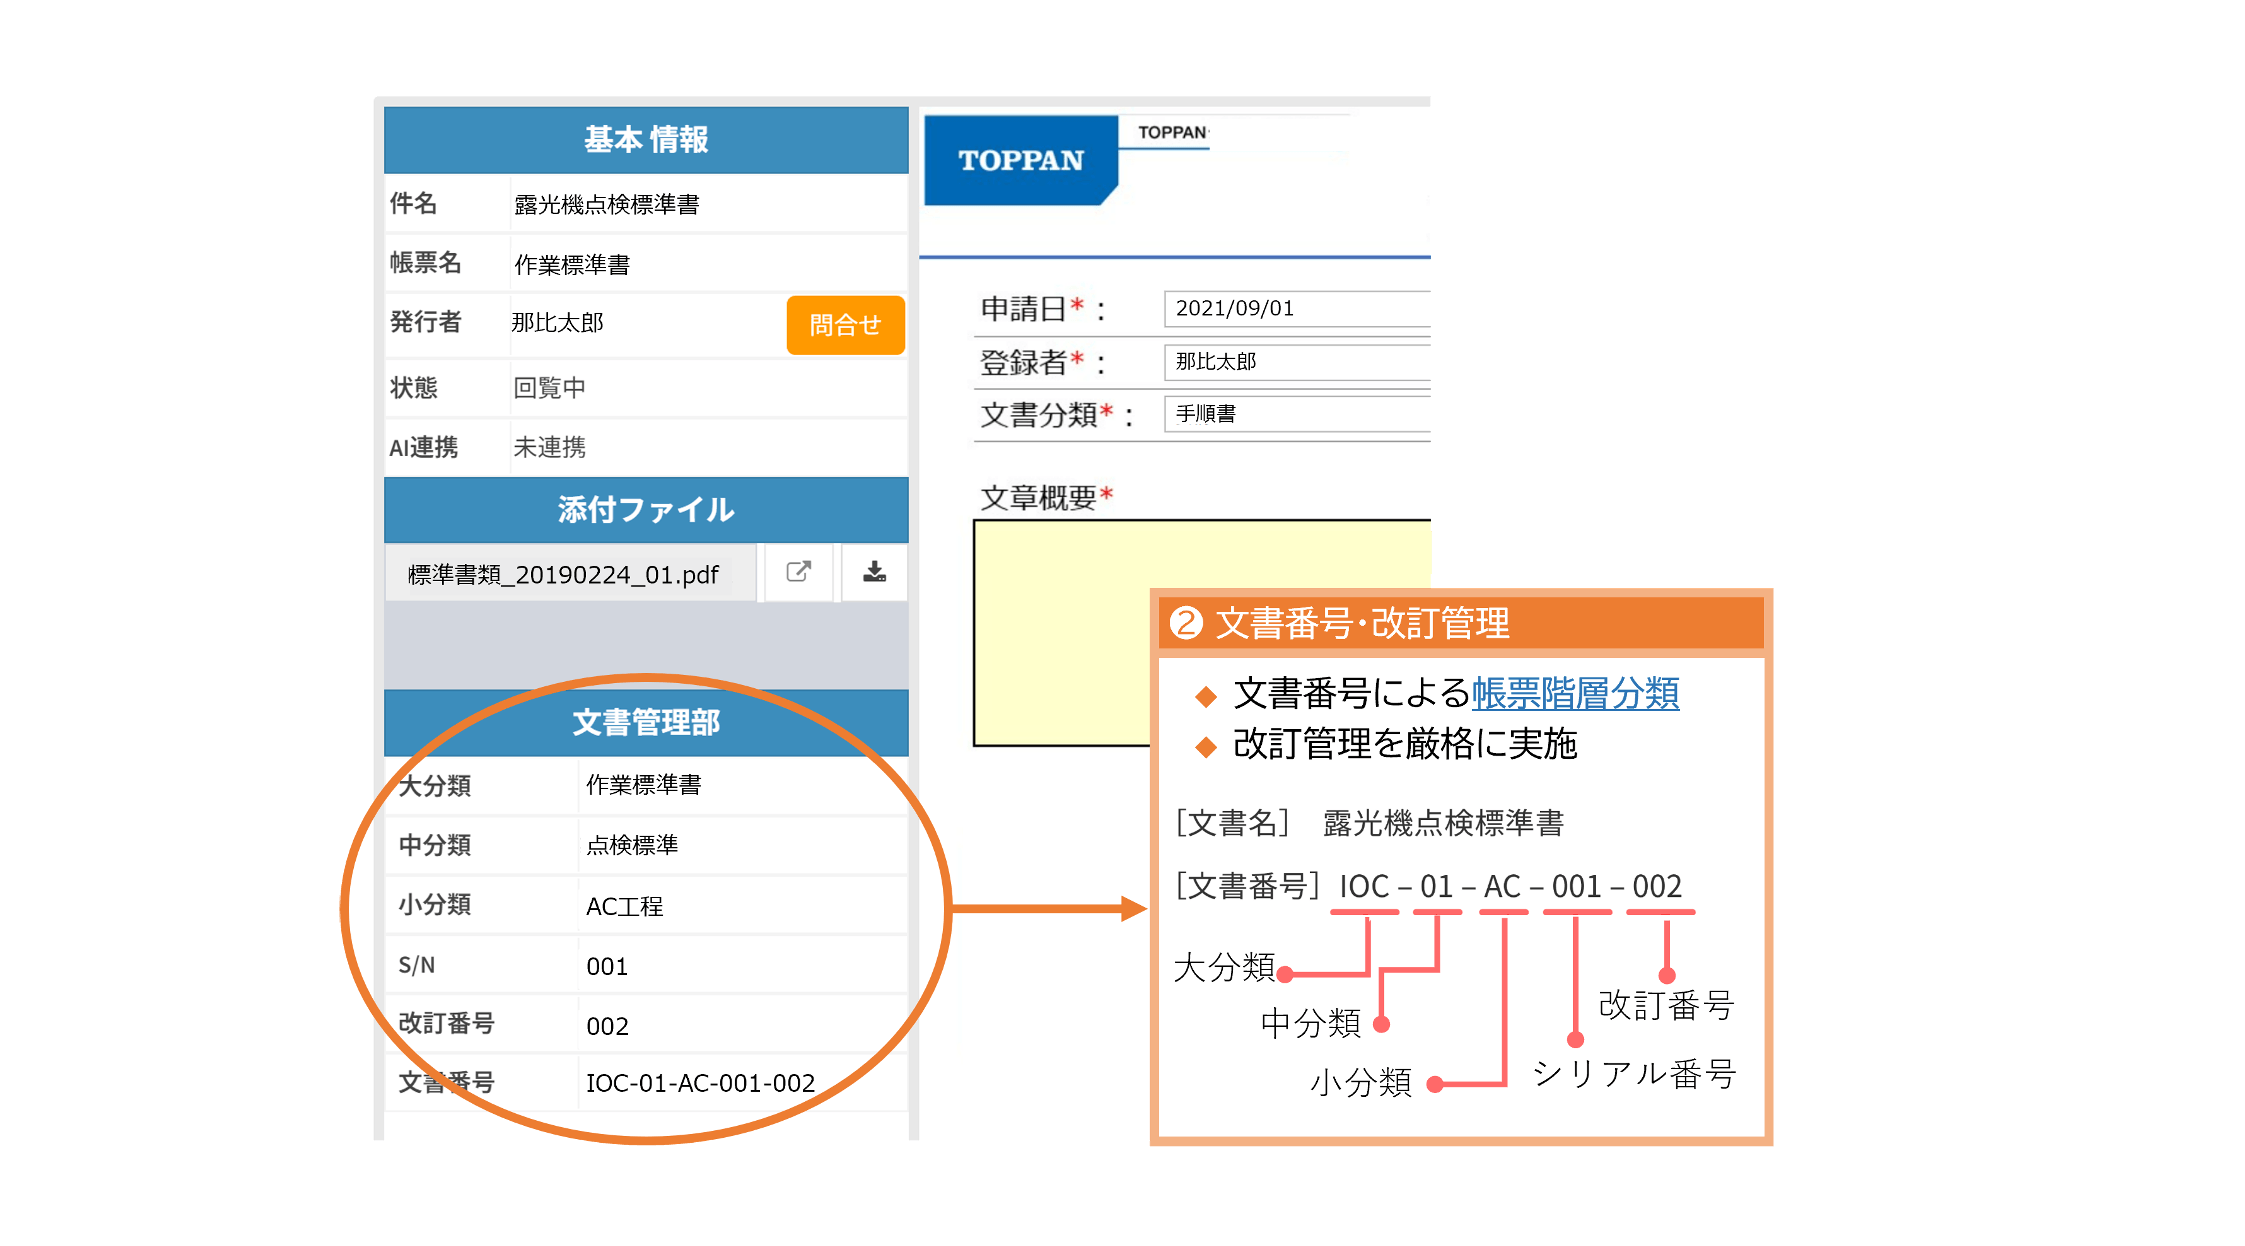The image size is (2245, 1246).
Task: Select 中分類 value 点検標準
Action: pyautogui.click(x=632, y=845)
